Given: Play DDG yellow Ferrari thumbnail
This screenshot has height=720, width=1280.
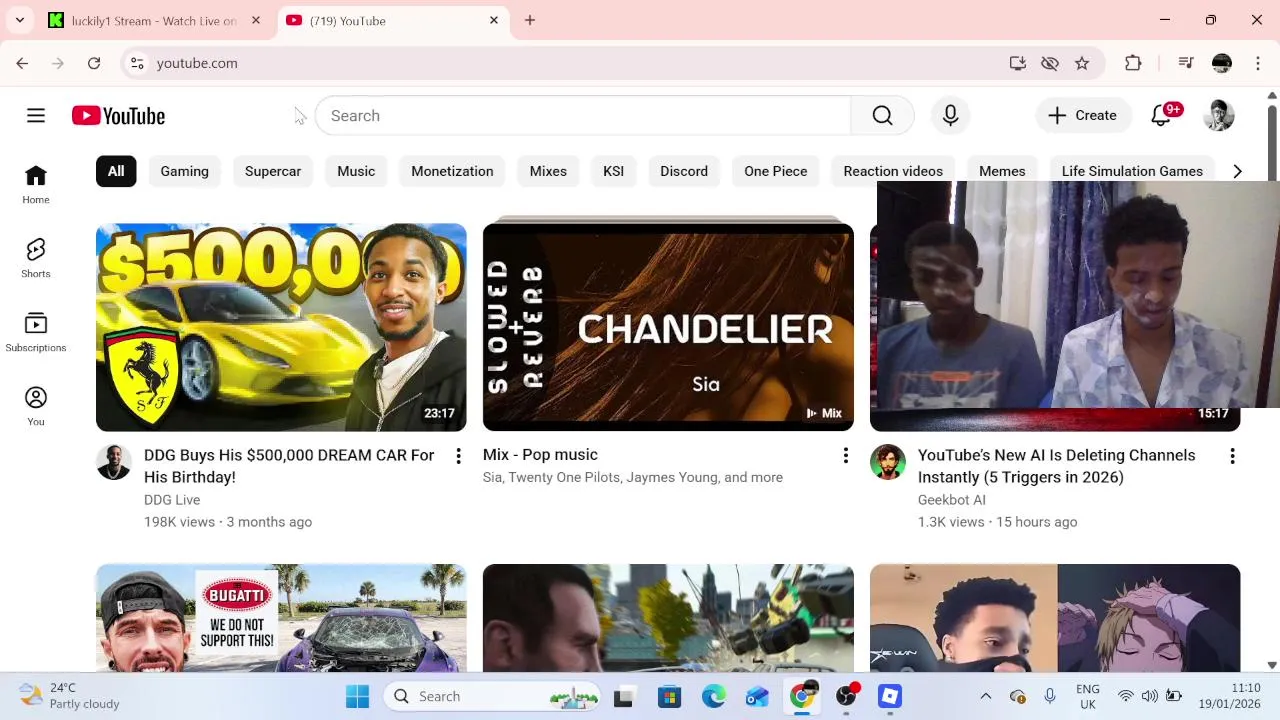Looking at the screenshot, I should [281, 327].
